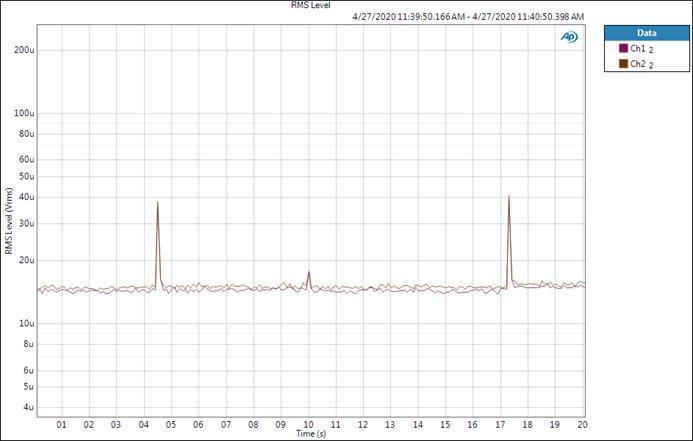Screen dimensions: 693x441
Task: Click the 200u Y-axis value
Action: tap(24, 50)
